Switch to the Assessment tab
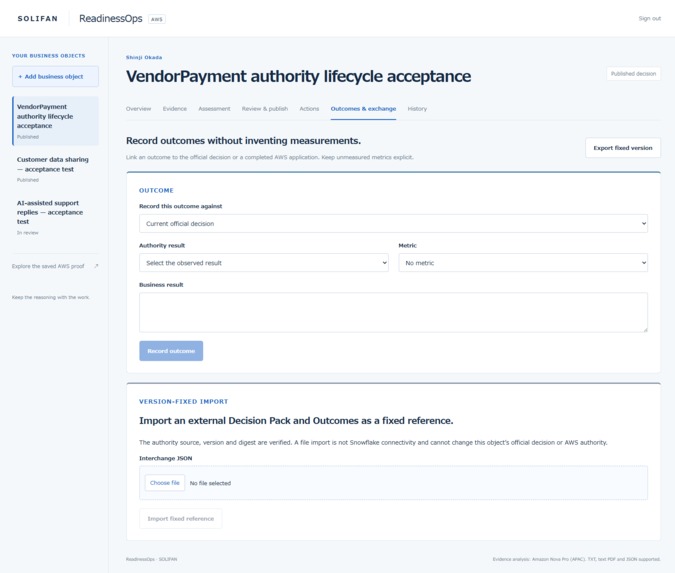 coord(214,108)
